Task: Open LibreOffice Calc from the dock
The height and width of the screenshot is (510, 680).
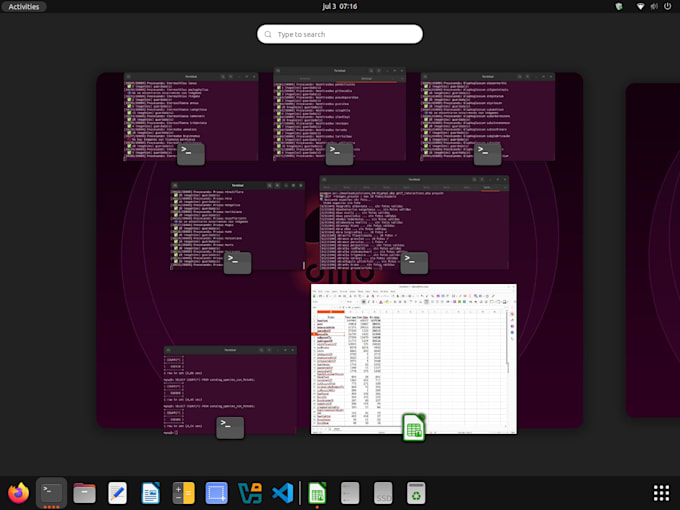Action: 317,493
